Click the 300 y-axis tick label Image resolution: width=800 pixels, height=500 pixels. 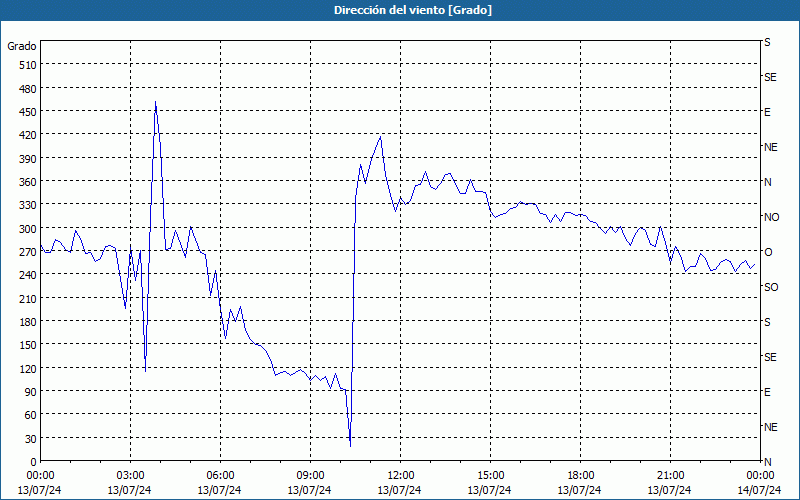point(28,229)
